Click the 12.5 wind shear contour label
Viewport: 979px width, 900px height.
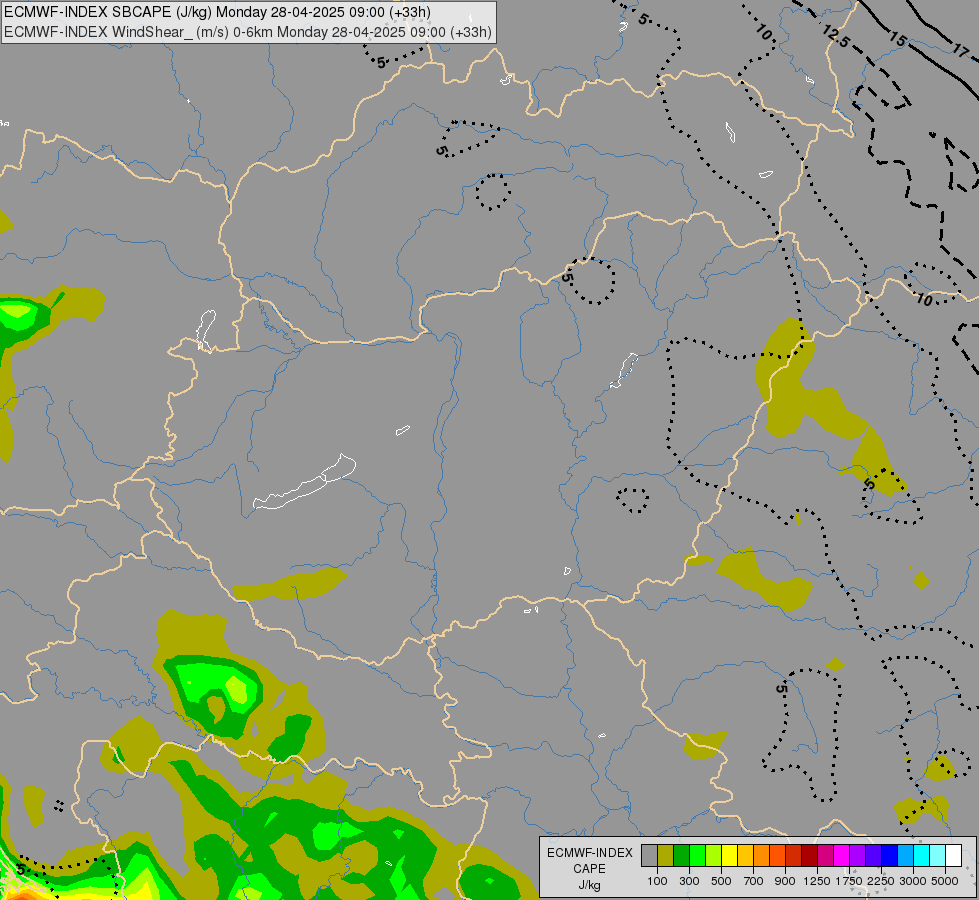click(x=835, y=36)
